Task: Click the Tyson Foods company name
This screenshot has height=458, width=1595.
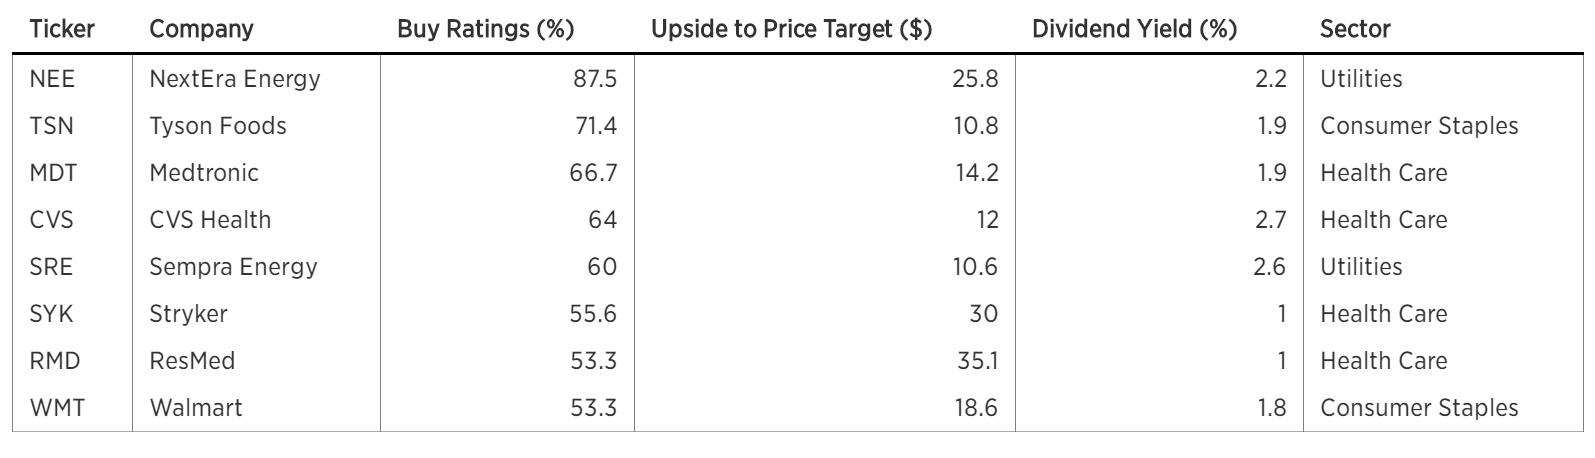Action: [x=218, y=126]
